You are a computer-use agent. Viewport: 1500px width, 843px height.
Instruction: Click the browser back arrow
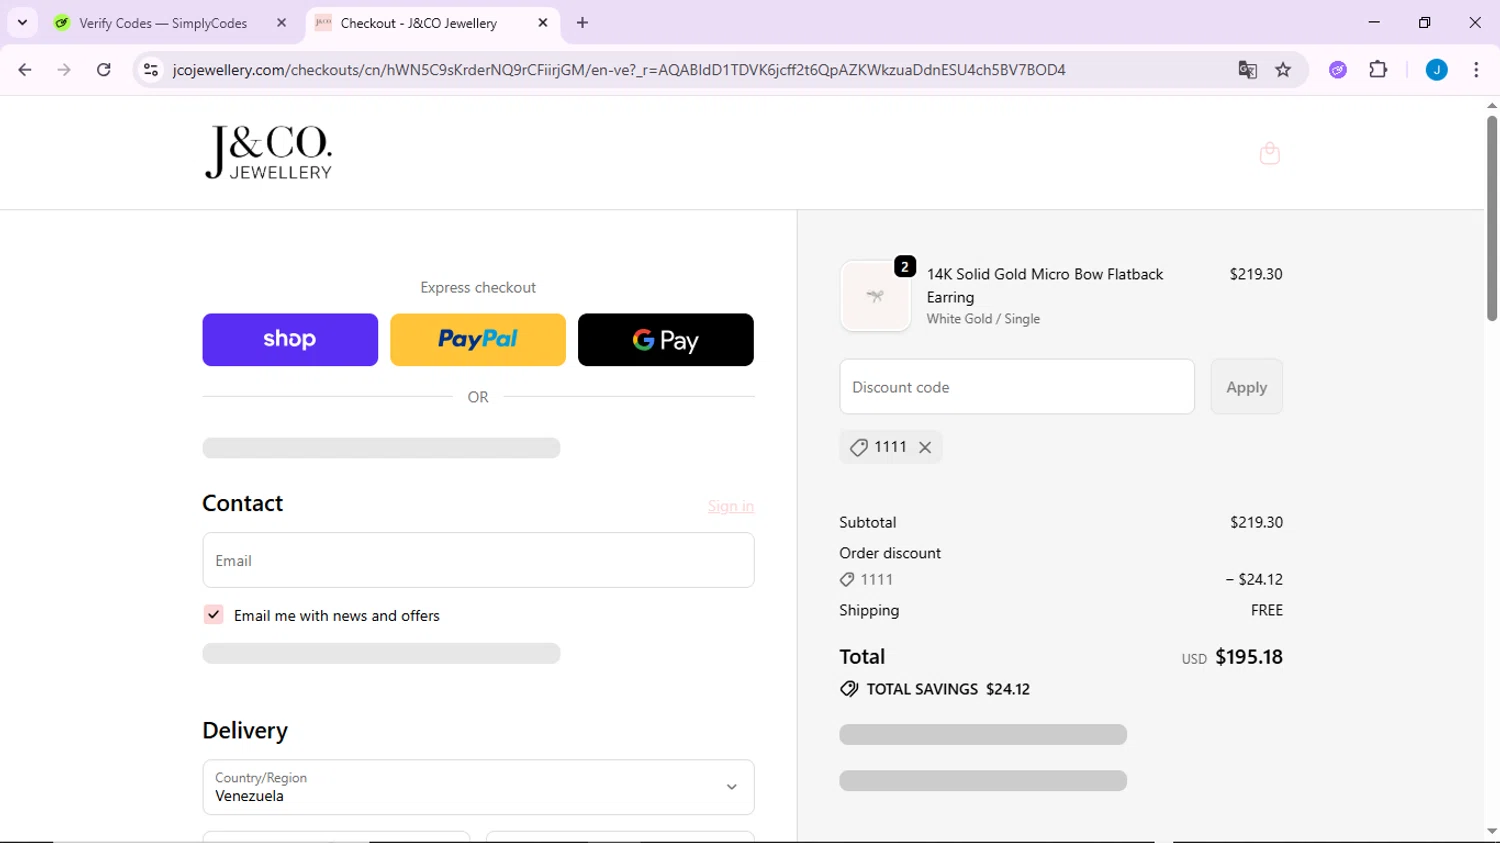click(x=25, y=70)
